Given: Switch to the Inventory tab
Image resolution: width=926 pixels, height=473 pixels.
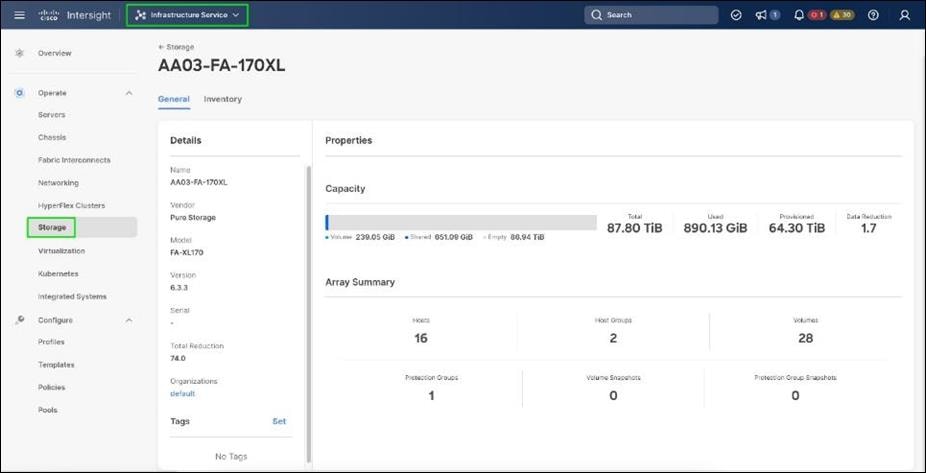Looking at the screenshot, I should coord(223,99).
